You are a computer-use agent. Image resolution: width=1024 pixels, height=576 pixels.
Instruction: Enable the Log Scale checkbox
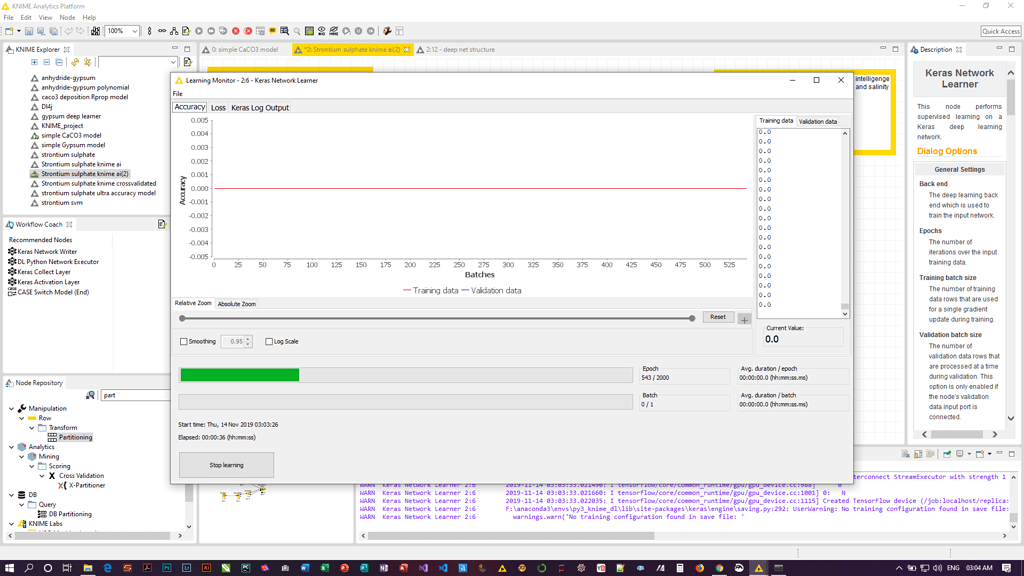[x=267, y=341]
